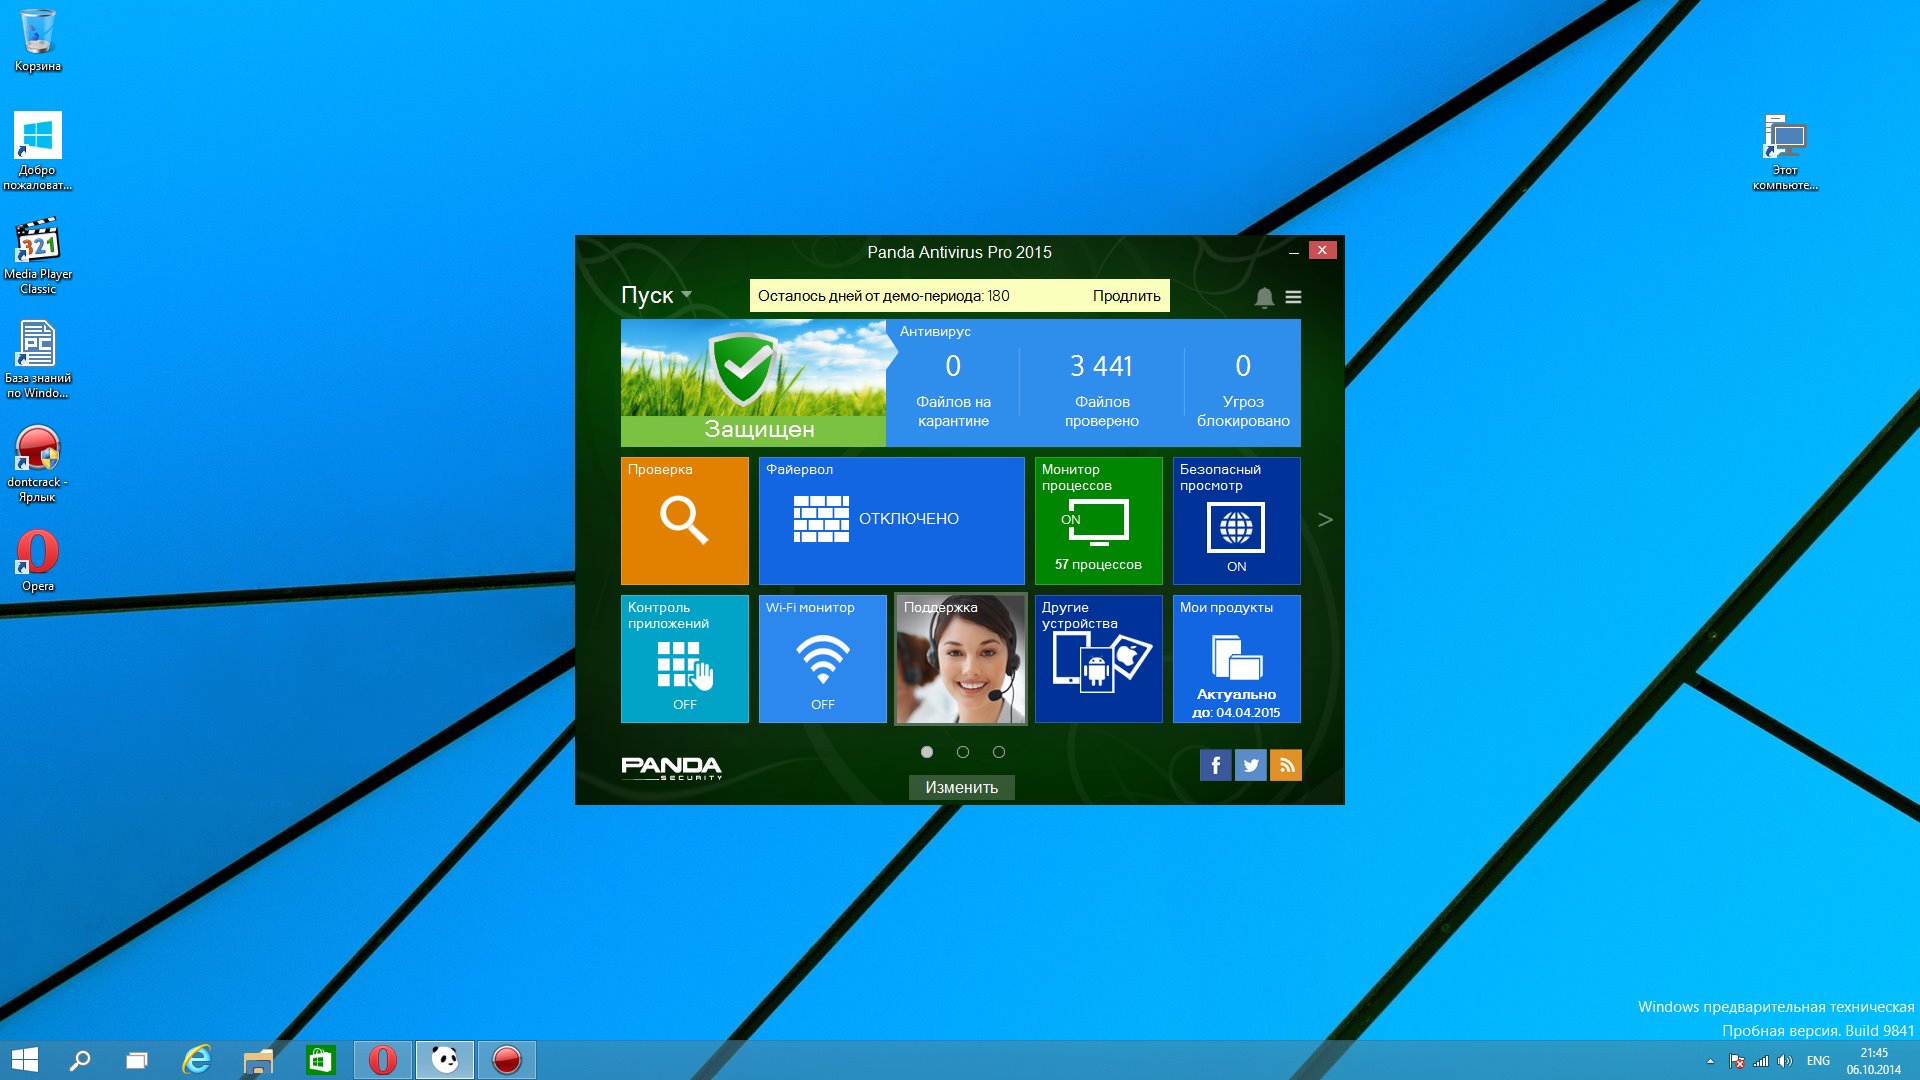
Task: Open the volume speaker tray icon
Action: [1785, 1061]
